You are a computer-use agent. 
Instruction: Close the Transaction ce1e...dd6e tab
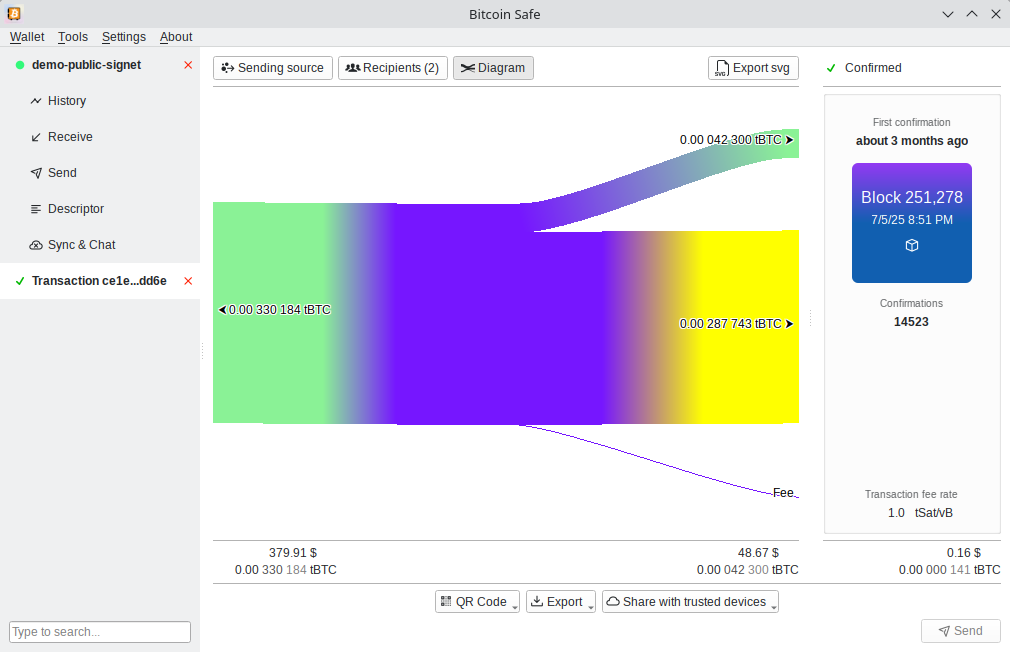coord(188,281)
